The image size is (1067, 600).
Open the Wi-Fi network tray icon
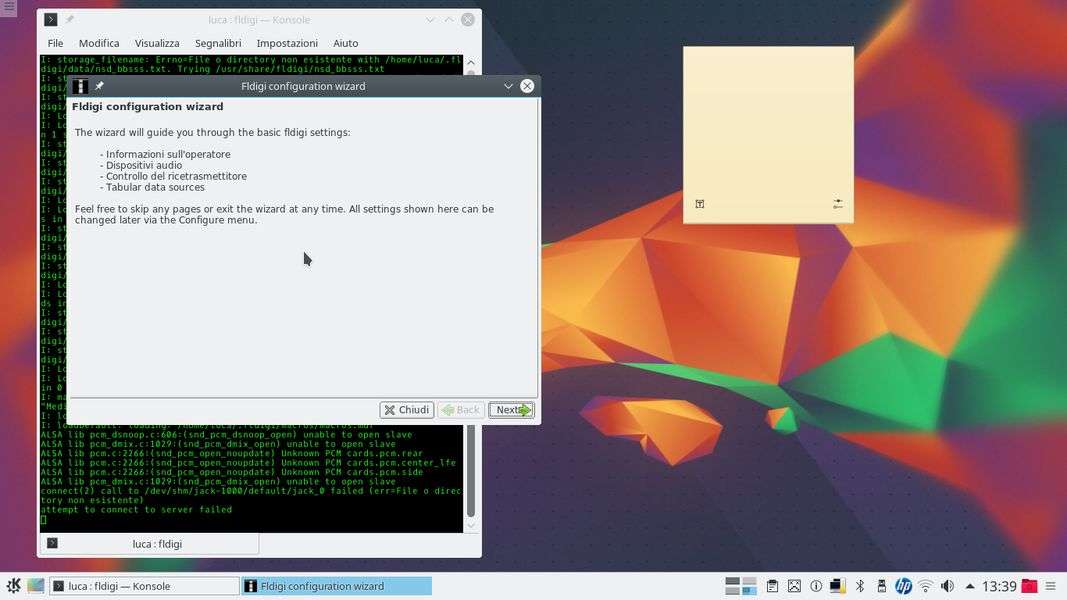point(925,586)
